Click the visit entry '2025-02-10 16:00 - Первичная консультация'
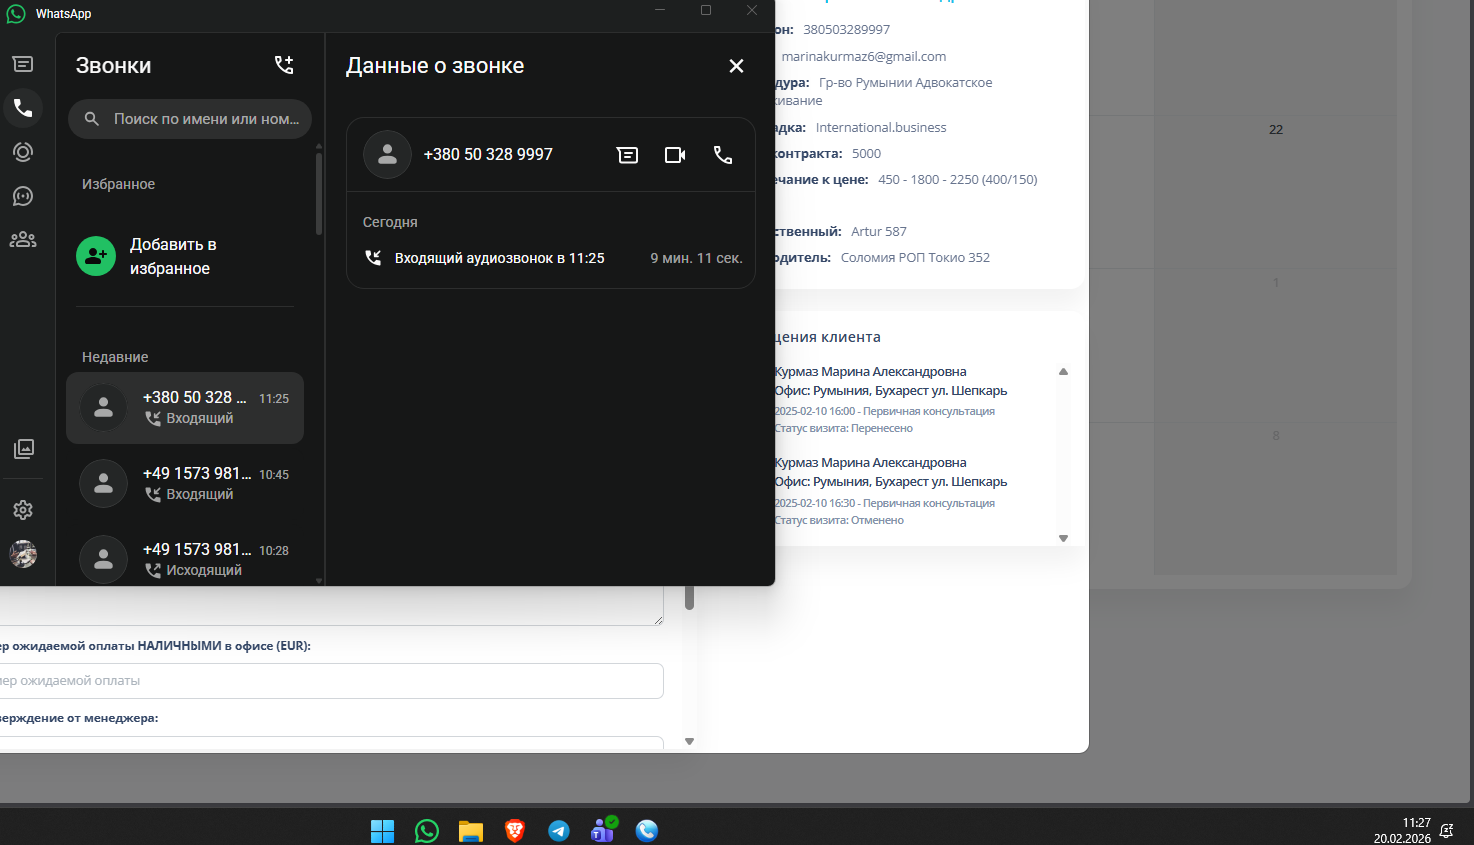This screenshot has height=845, width=1474. click(885, 411)
